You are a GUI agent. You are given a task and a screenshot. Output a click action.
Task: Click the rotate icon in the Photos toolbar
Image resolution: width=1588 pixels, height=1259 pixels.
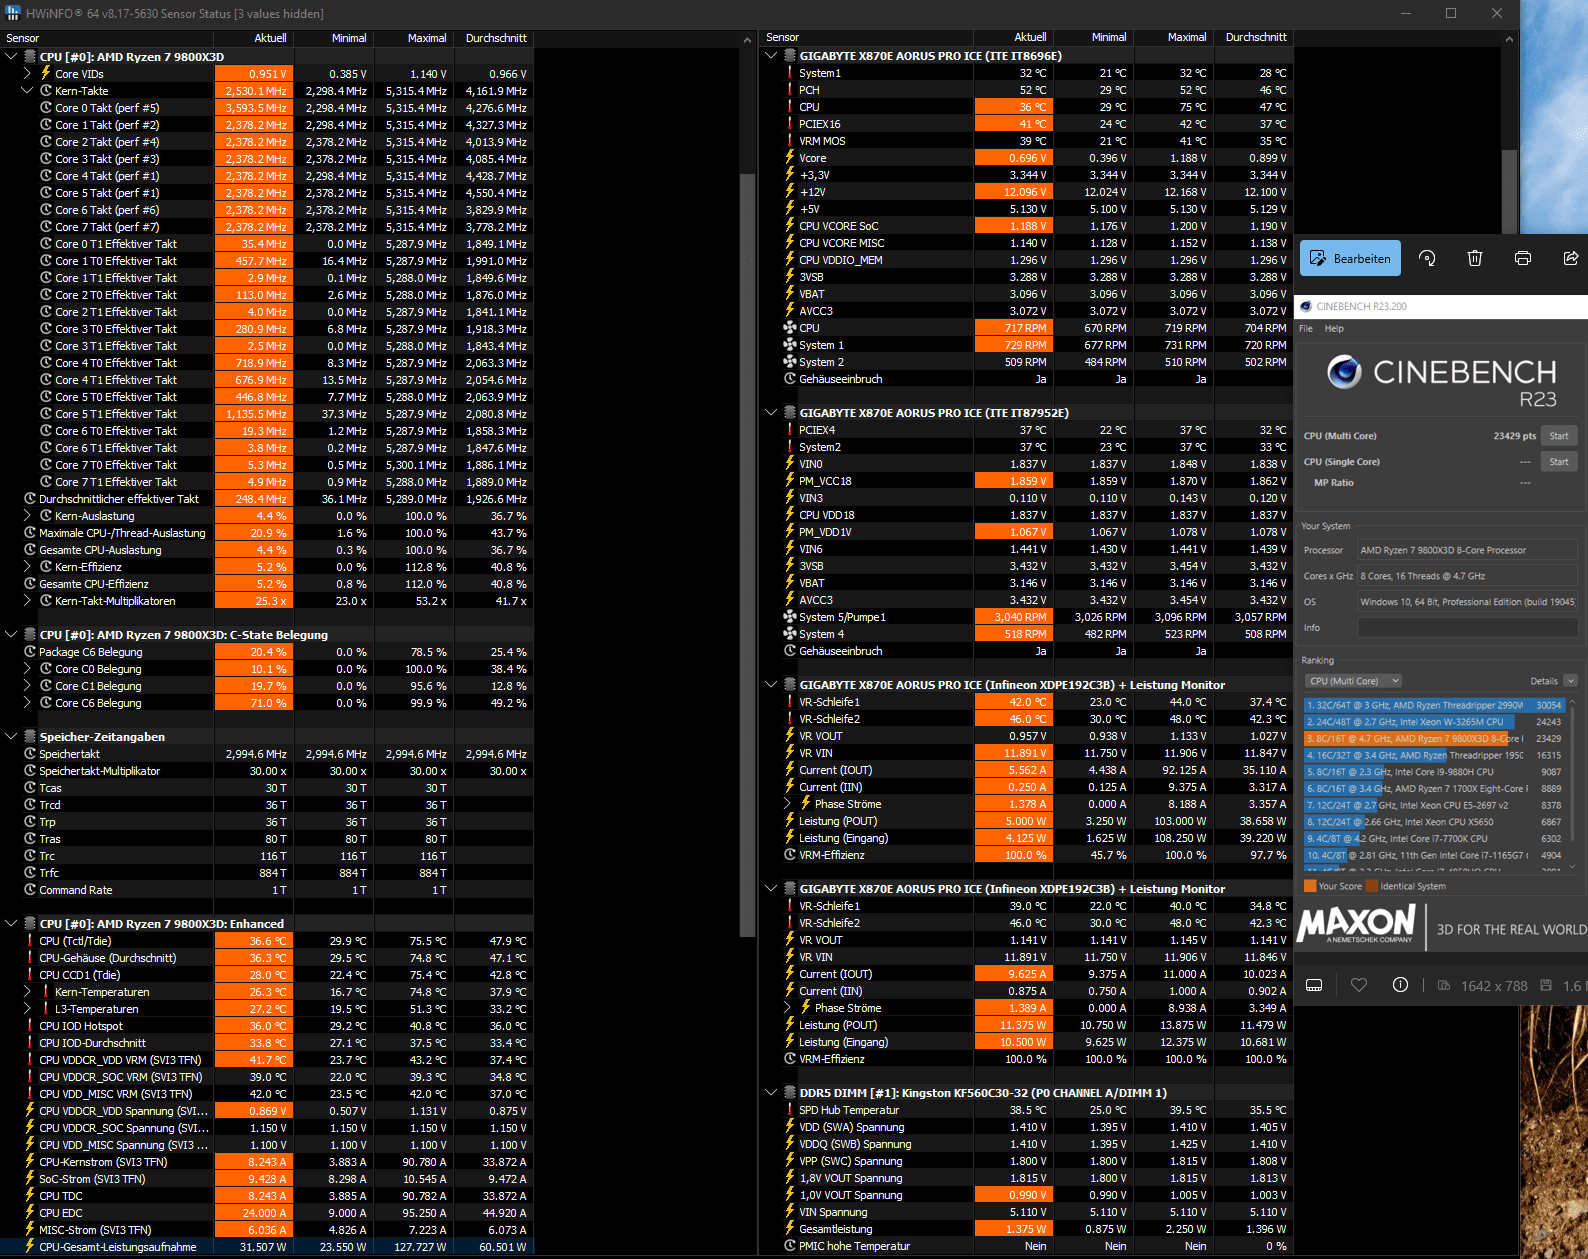1427,258
